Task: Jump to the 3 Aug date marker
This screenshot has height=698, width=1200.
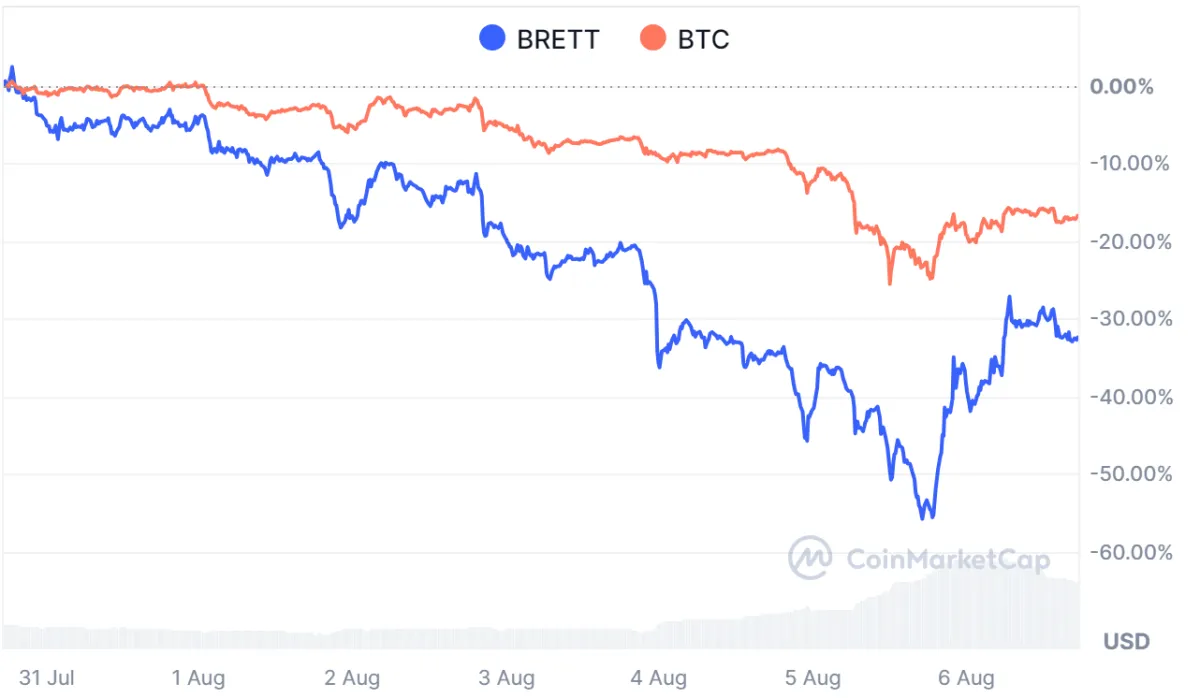Action: 505,678
